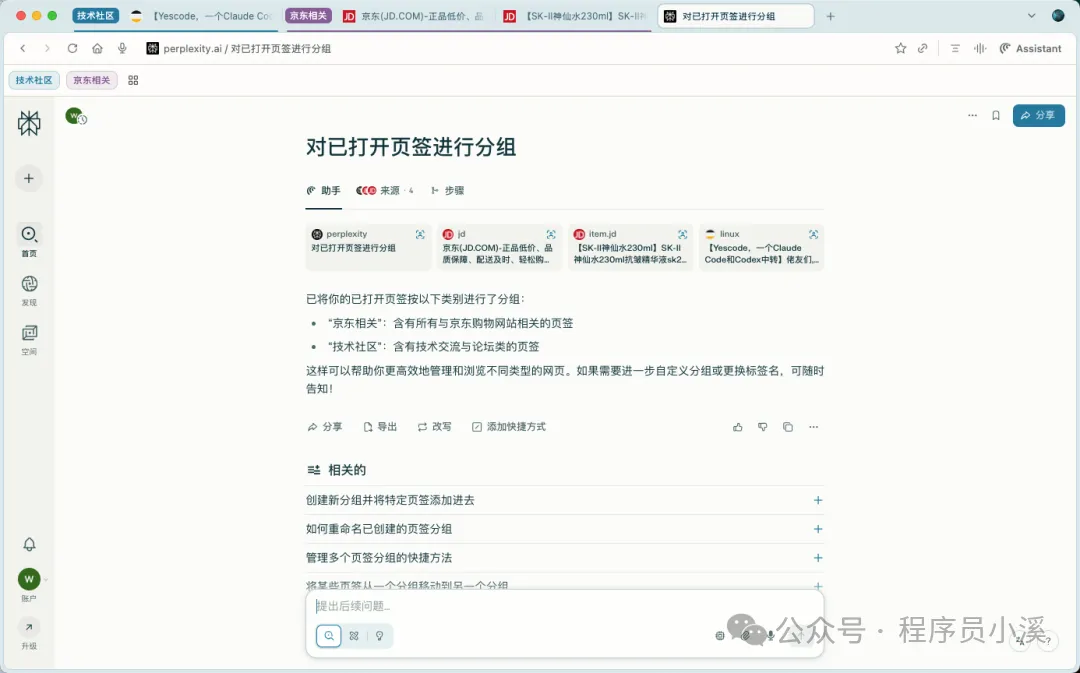Click 分享 below the answer
This screenshot has width=1080, height=673.
click(x=324, y=427)
